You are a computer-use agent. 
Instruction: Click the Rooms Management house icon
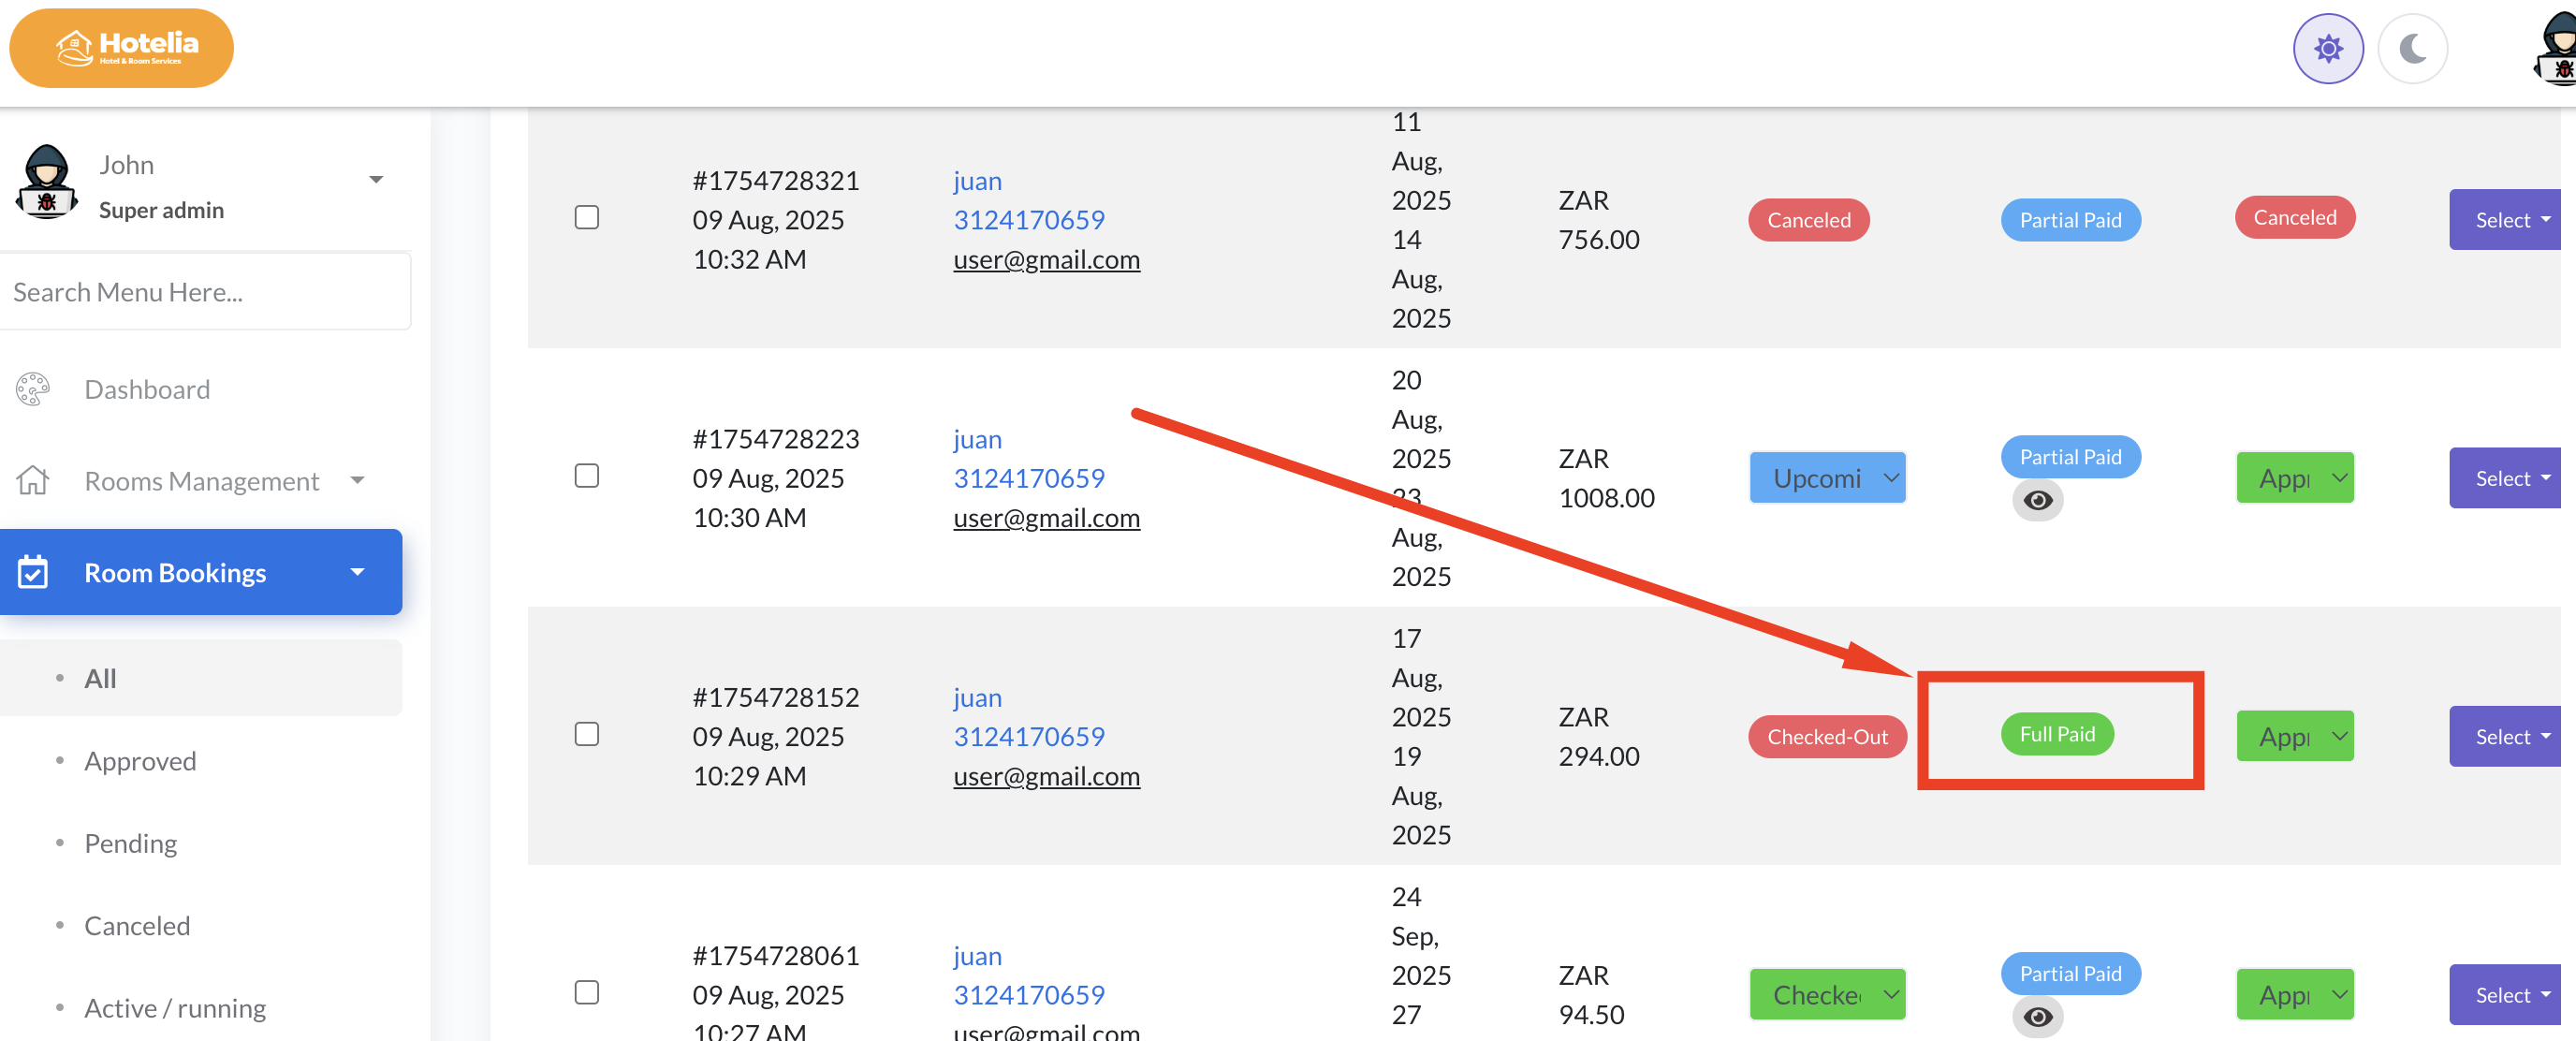pos(32,481)
